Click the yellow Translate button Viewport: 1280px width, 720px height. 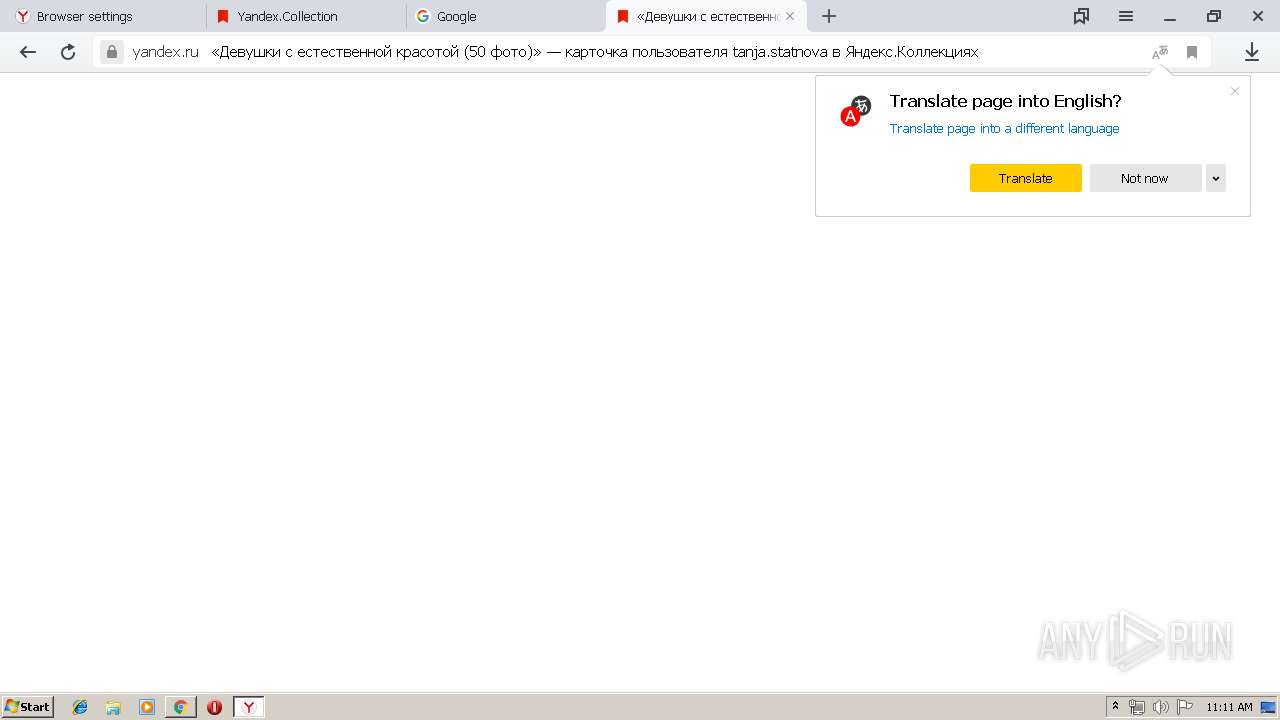[x=1026, y=178]
